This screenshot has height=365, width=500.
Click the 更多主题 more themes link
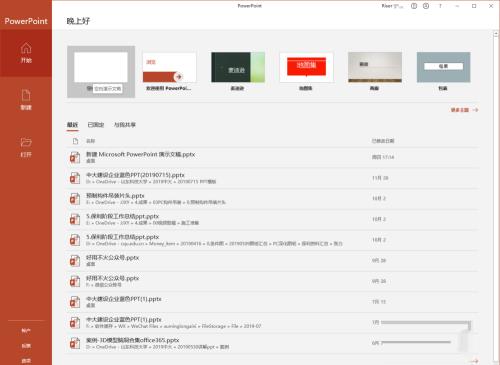coord(464,110)
